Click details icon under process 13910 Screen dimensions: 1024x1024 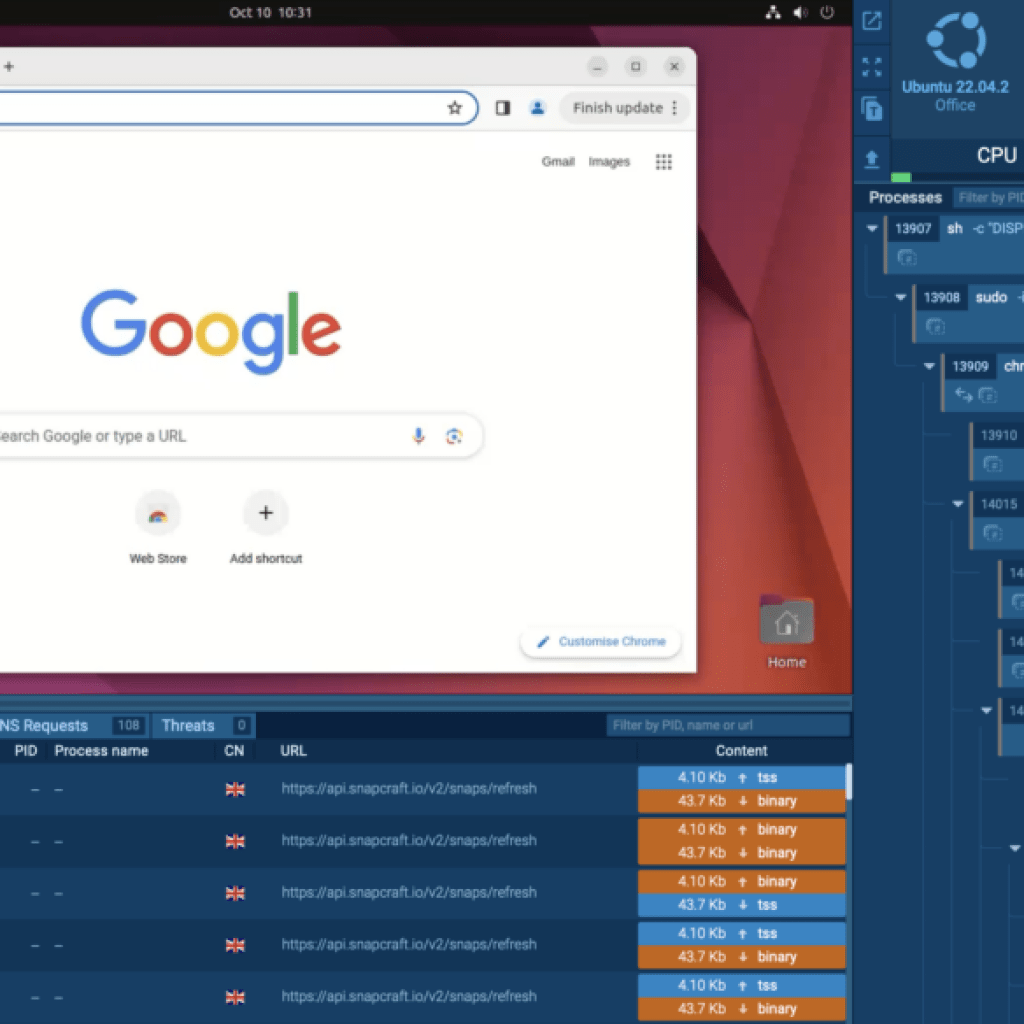coord(993,464)
